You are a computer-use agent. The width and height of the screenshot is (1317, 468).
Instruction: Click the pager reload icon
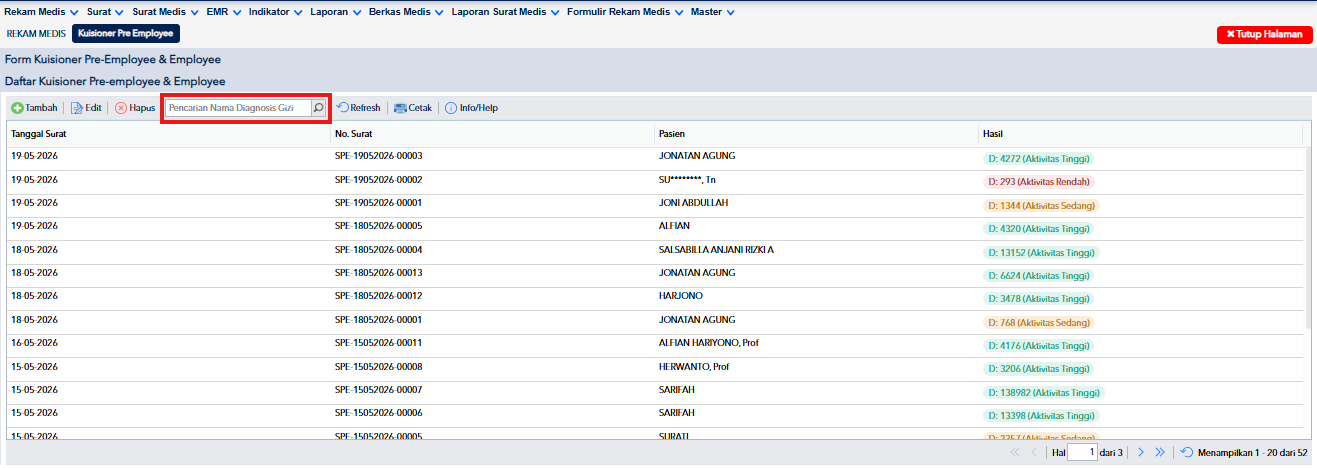pos(1186,453)
